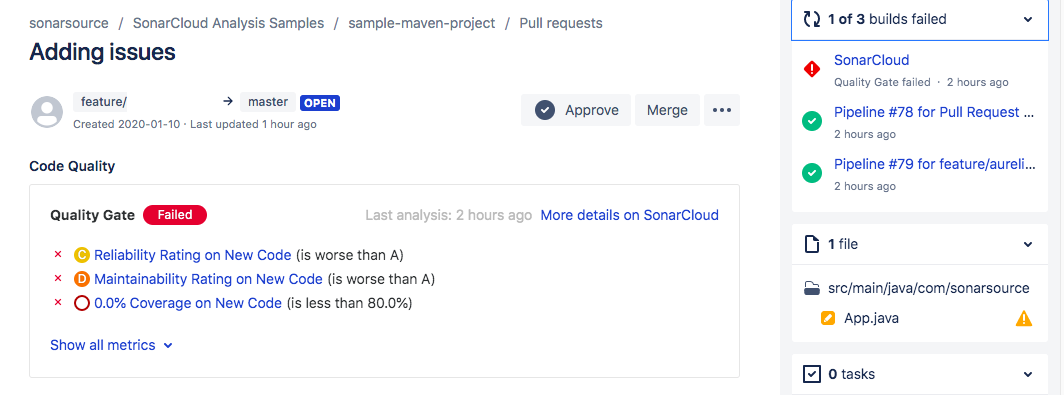
Task: Open Reliability Rating on New Code link
Action: coord(193,255)
